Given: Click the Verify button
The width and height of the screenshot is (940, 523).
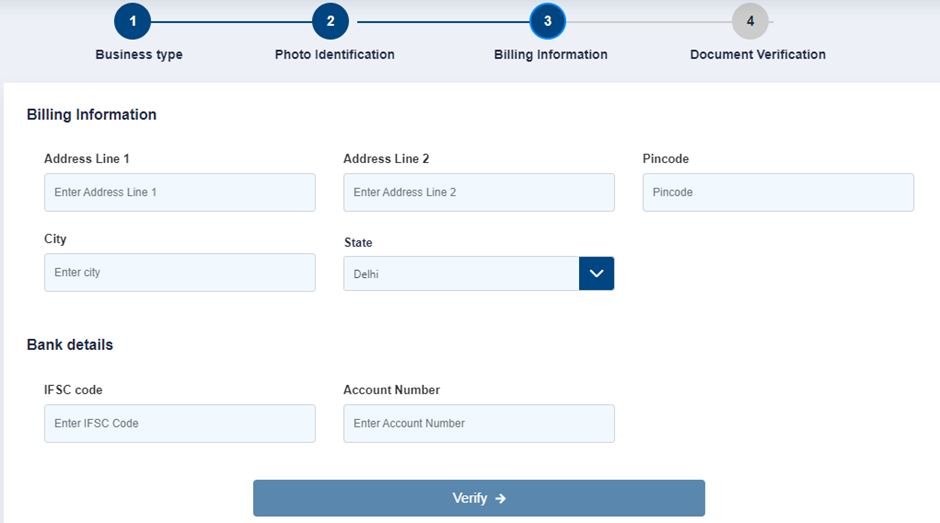Looking at the screenshot, I should tap(479, 498).
